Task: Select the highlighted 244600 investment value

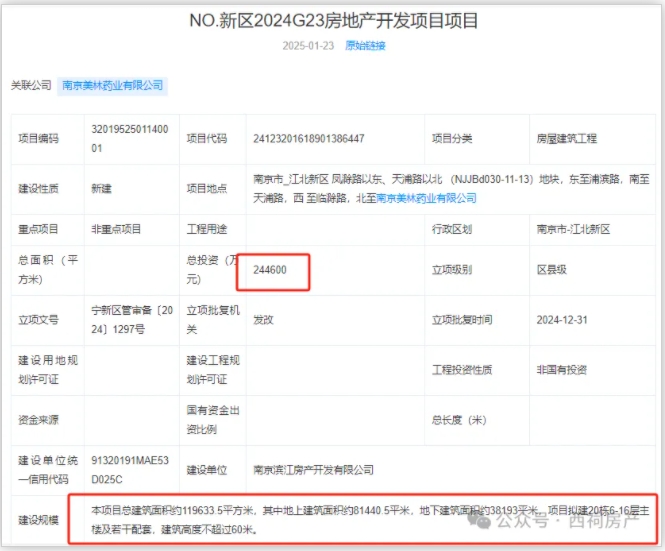Action: [x=273, y=270]
